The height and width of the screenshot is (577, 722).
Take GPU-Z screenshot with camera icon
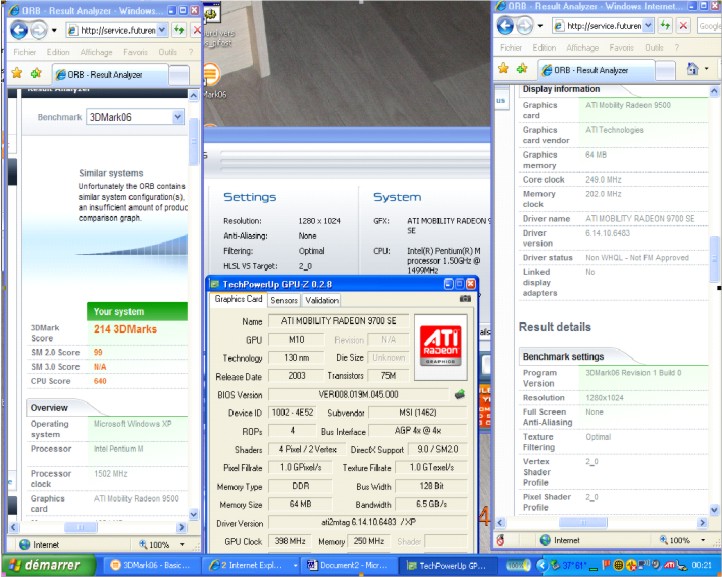(465, 299)
